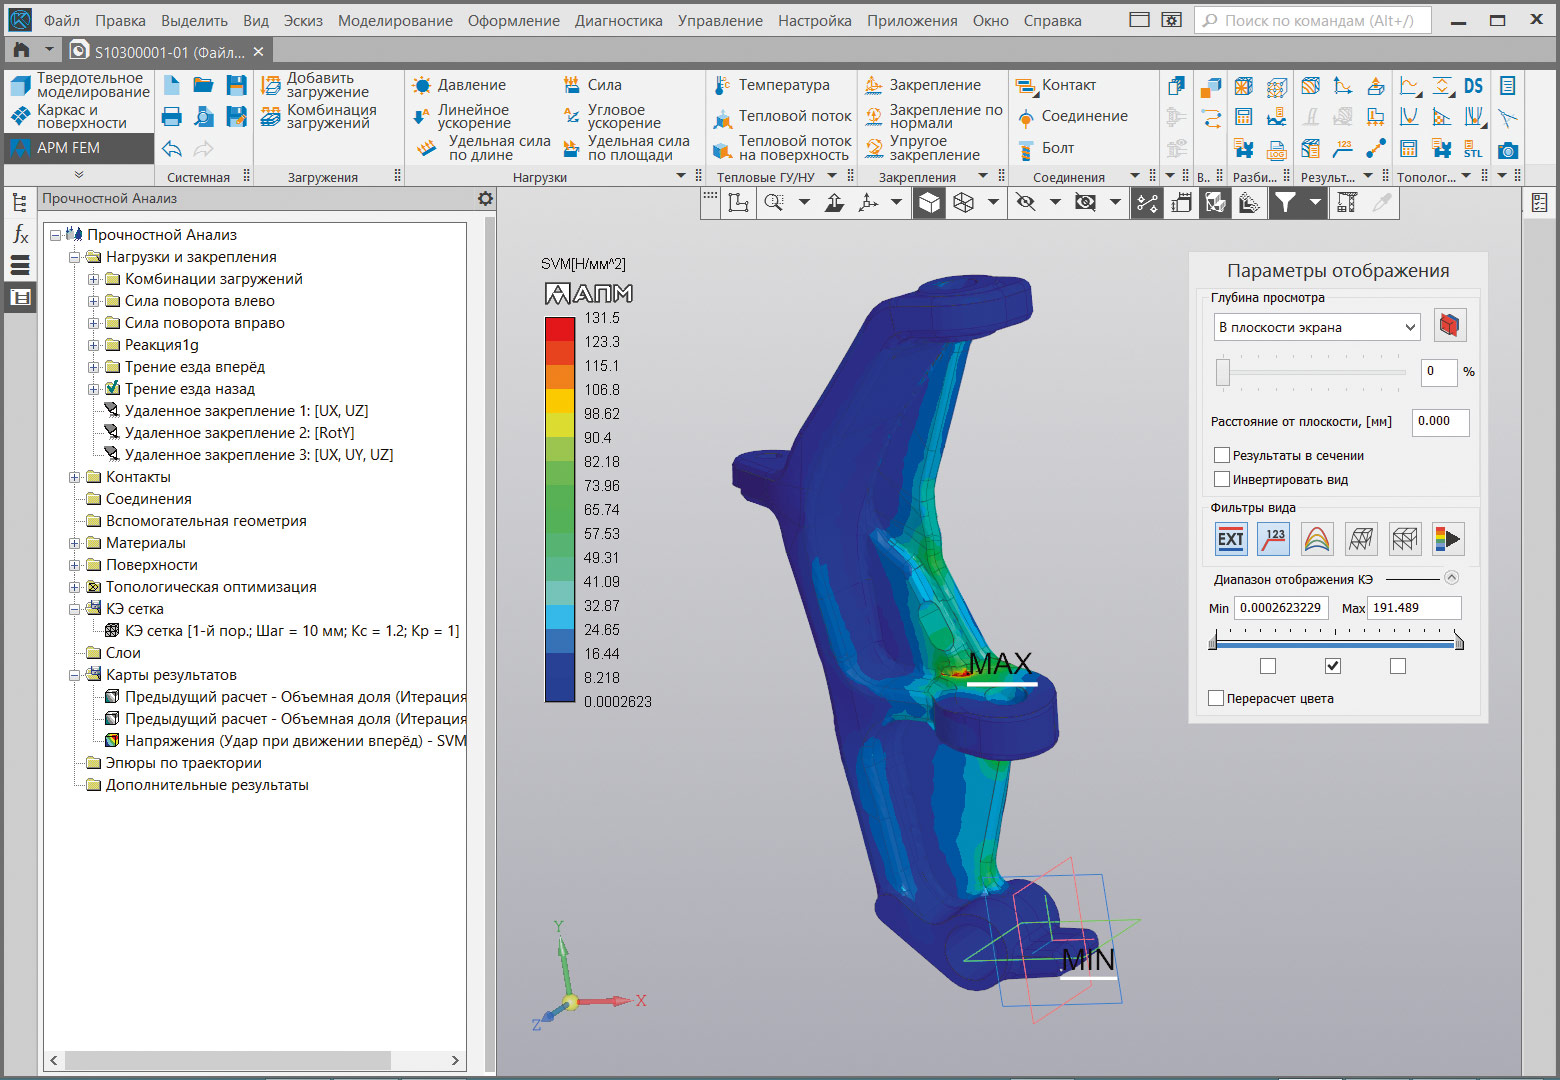
Task: Open the Приложения menu
Action: (x=912, y=20)
